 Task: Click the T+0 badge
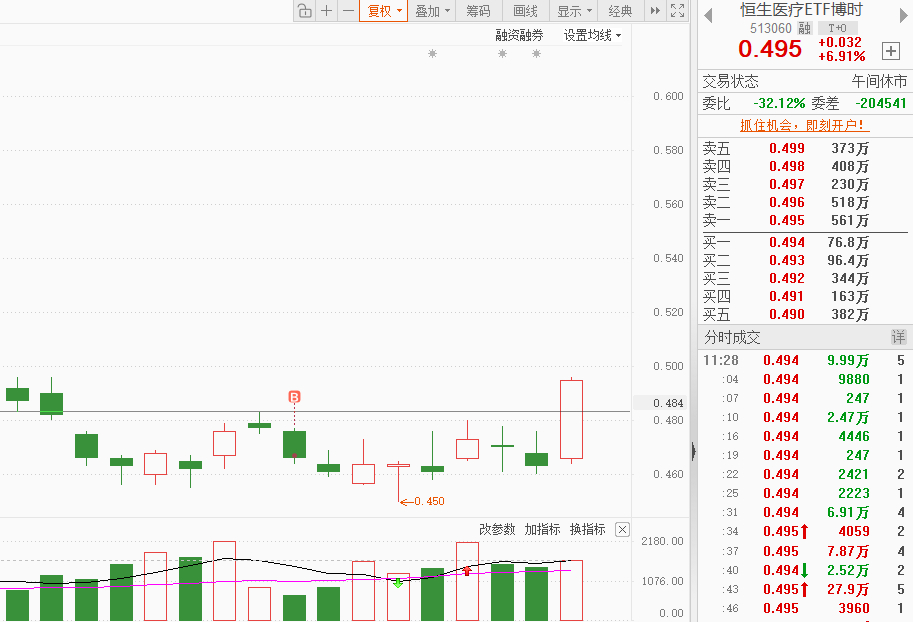[837, 28]
